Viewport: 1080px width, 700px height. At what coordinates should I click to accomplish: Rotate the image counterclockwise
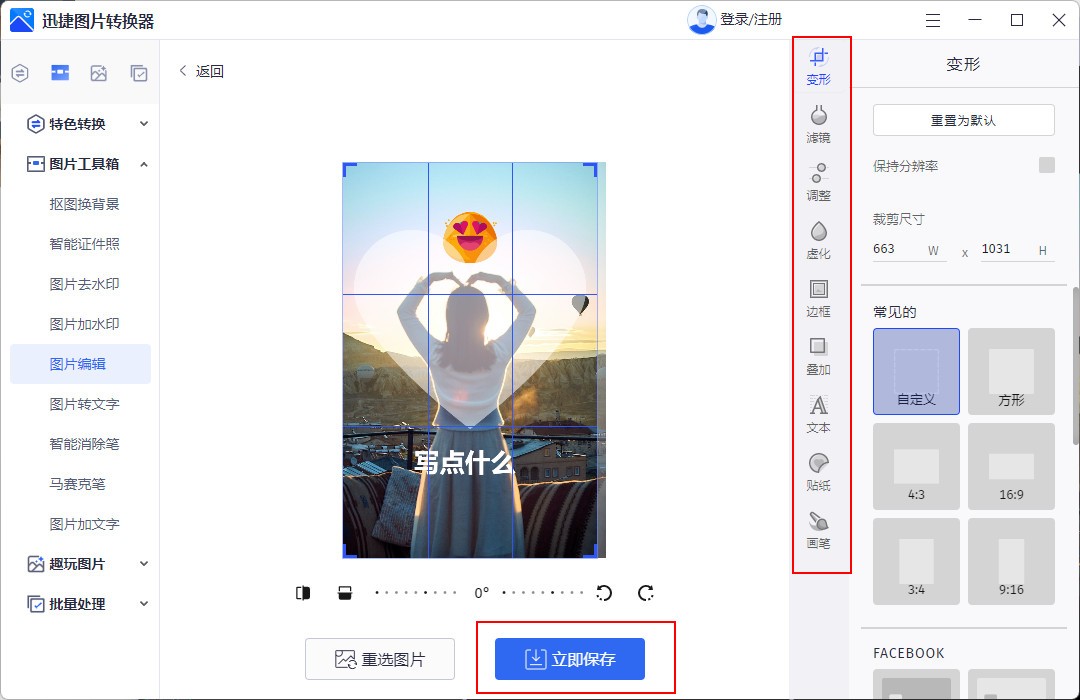(x=603, y=592)
